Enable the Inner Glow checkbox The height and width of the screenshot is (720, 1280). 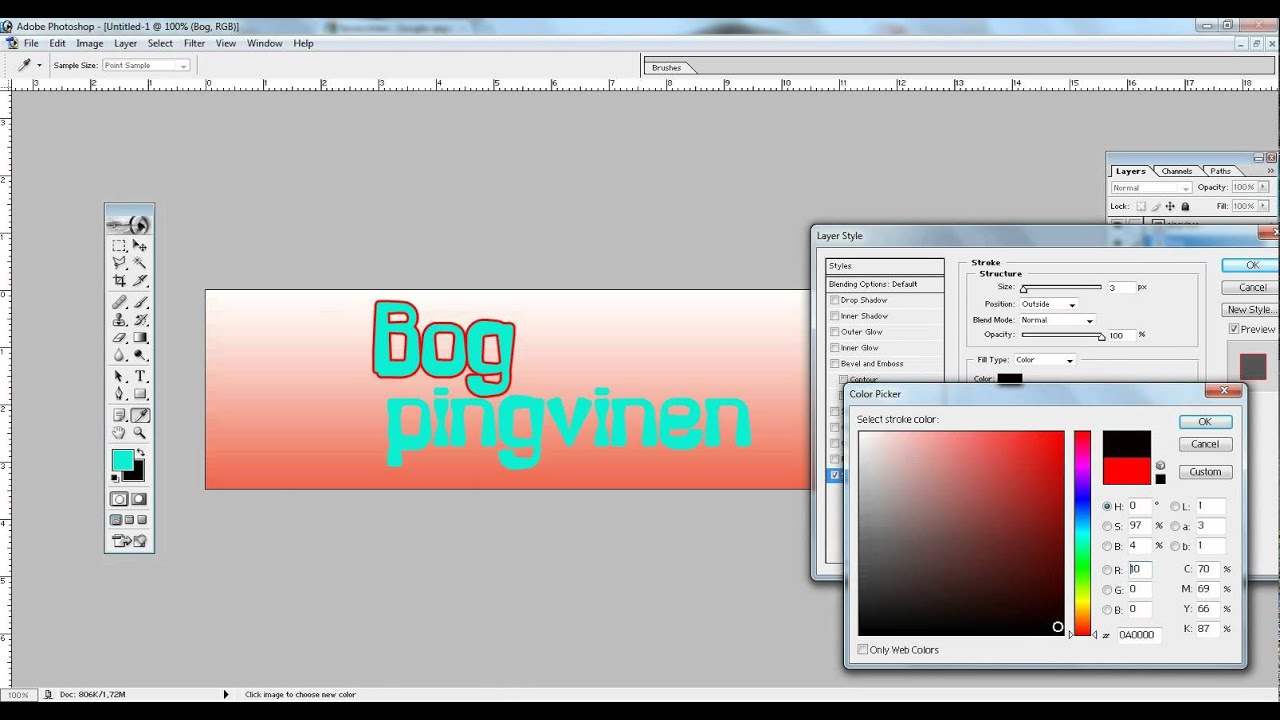tap(835, 348)
